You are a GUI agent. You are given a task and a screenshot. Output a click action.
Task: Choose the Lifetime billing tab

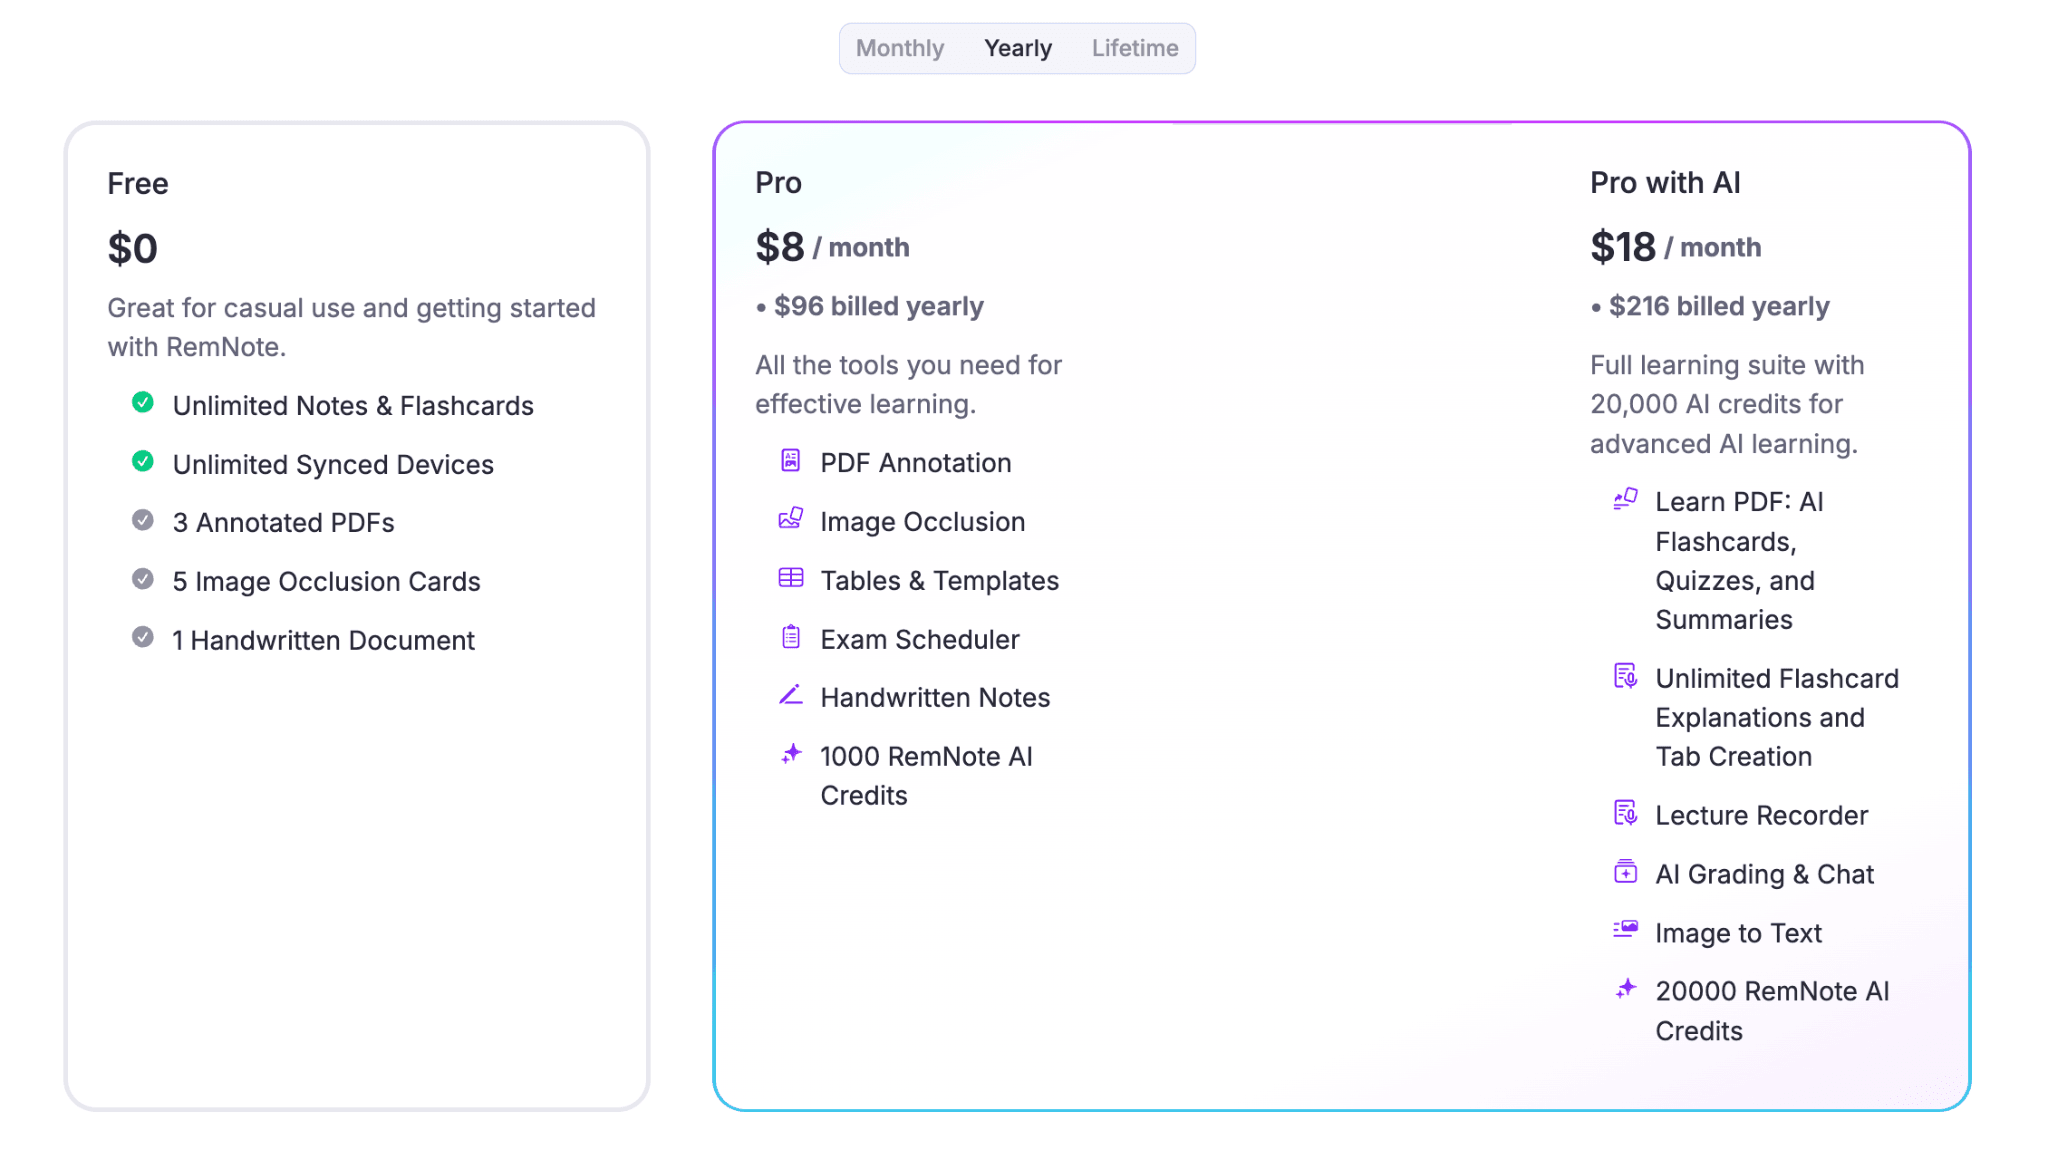(x=1134, y=48)
